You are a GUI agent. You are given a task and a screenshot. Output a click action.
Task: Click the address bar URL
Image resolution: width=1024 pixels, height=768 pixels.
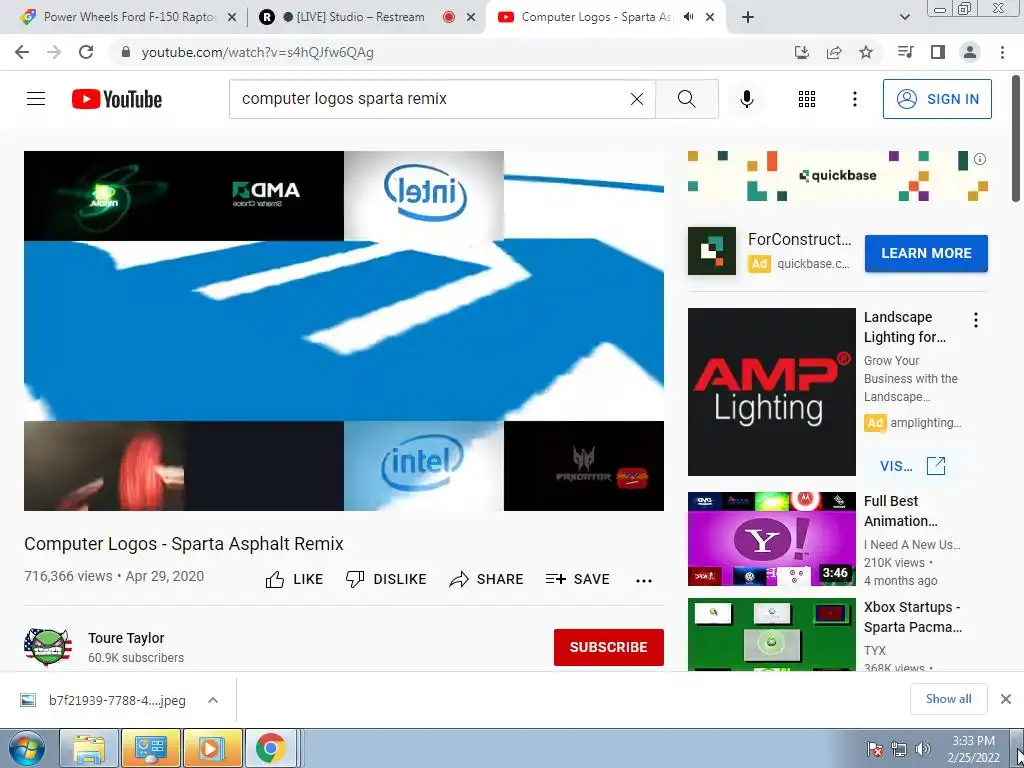(x=257, y=52)
